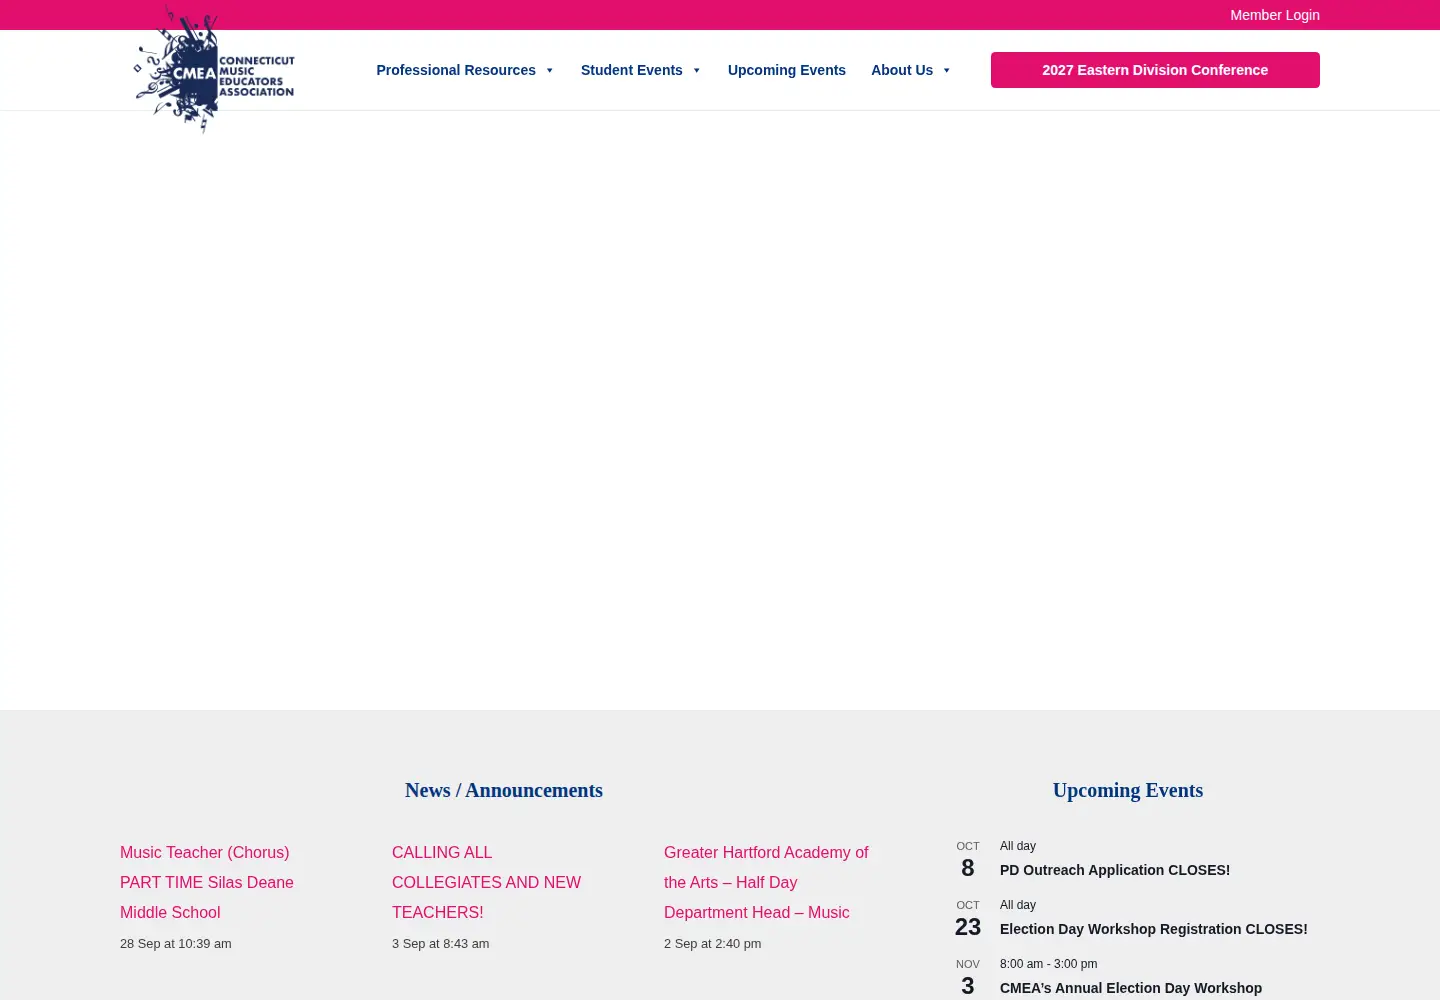
Task: Open the Member Login link
Action: tap(1275, 15)
